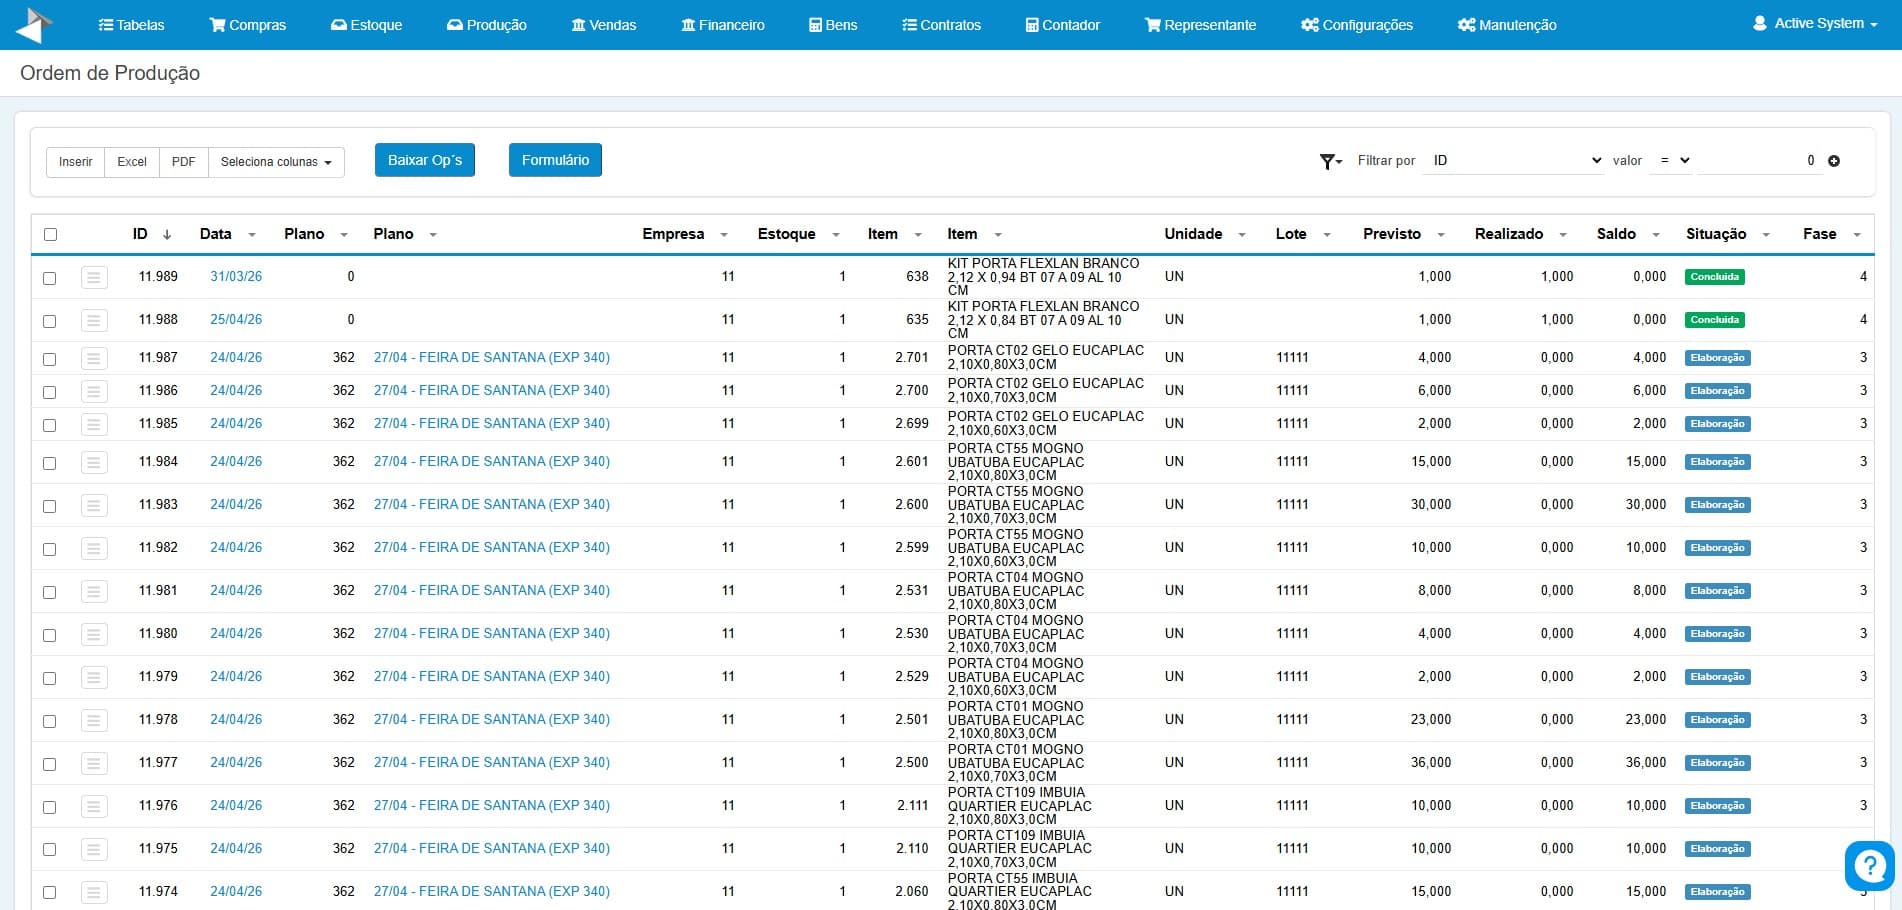Open plan link for order 11.987
The height and width of the screenshot is (910, 1902).
tap(492, 358)
